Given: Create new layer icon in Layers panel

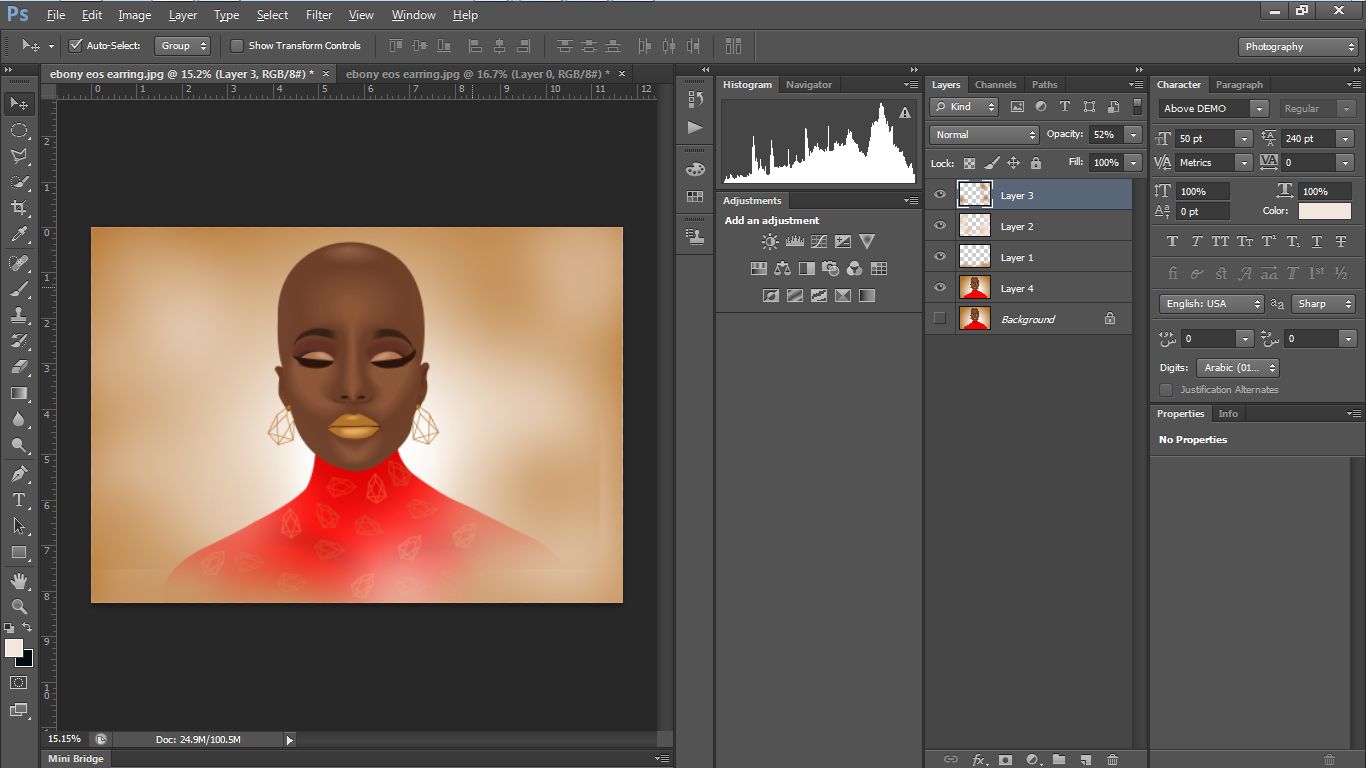Looking at the screenshot, I should 1085,760.
